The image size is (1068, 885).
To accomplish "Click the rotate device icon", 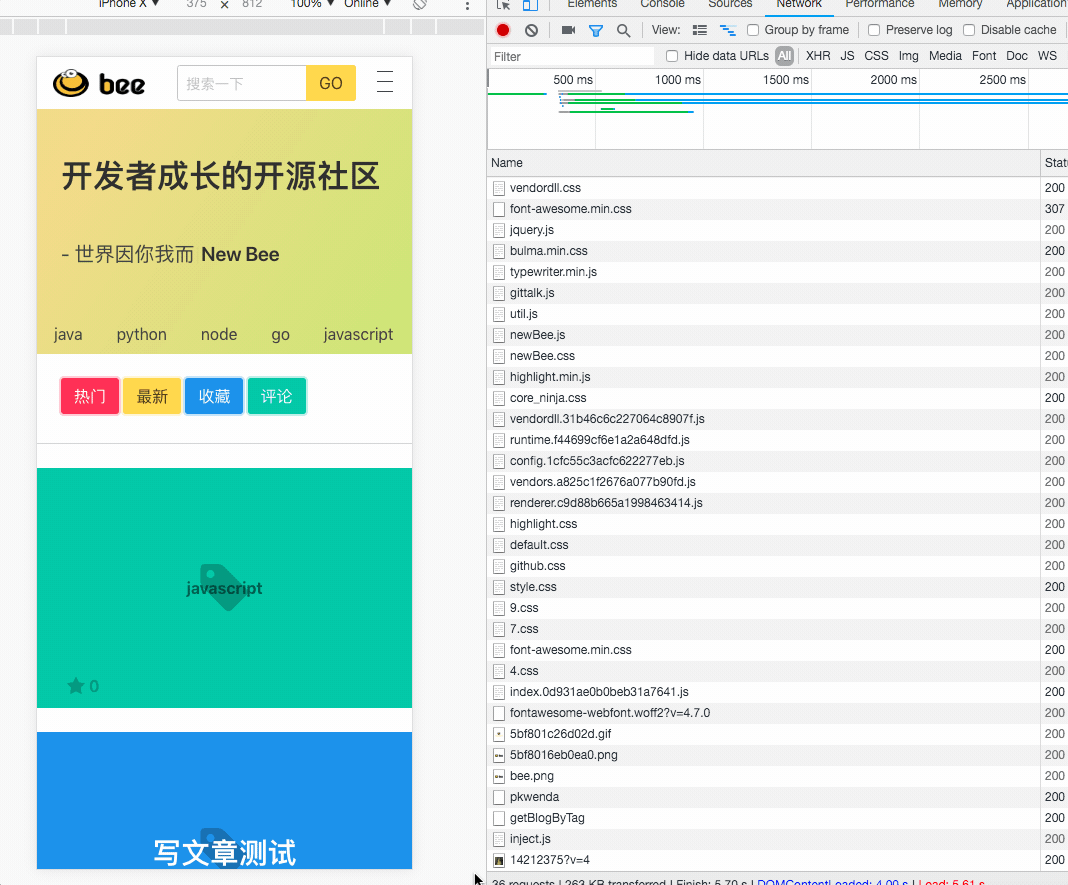I will (420, 4).
